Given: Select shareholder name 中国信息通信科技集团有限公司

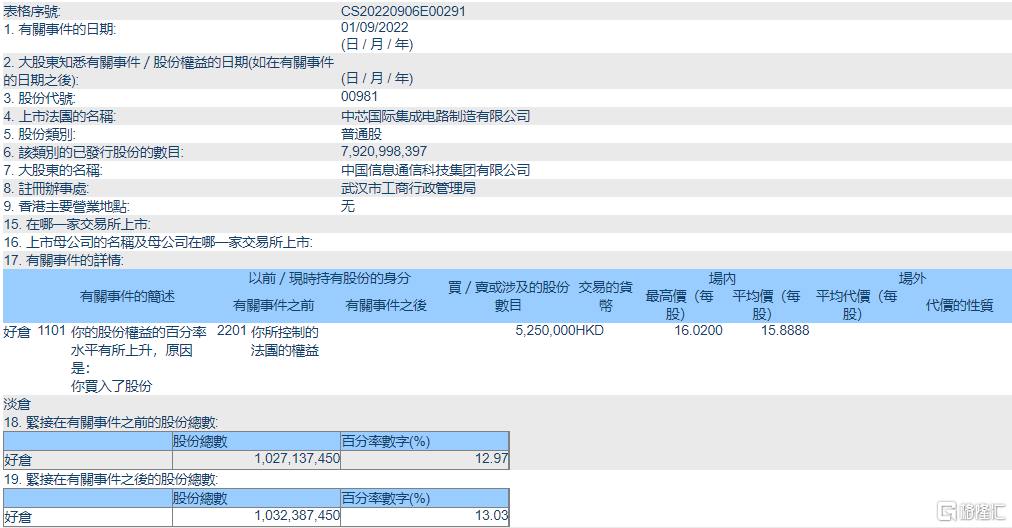Looking at the screenshot, I should (436, 170).
